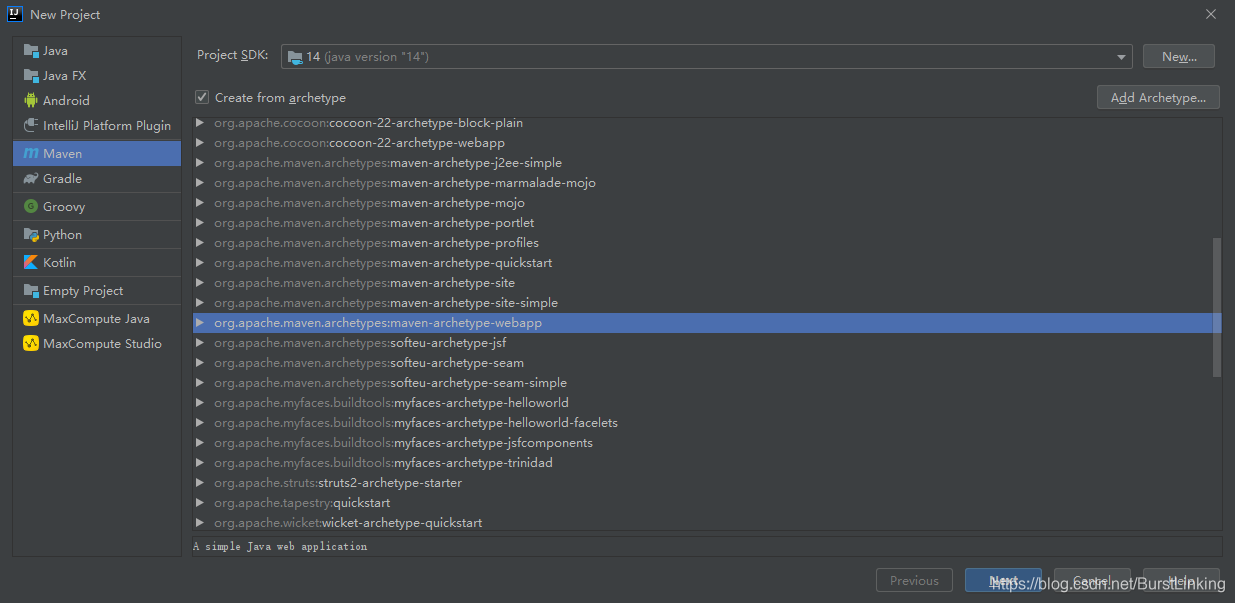The width and height of the screenshot is (1235, 603).
Task: Select softeu-archetype-seam-simple archetype
Action: [702, 383]
